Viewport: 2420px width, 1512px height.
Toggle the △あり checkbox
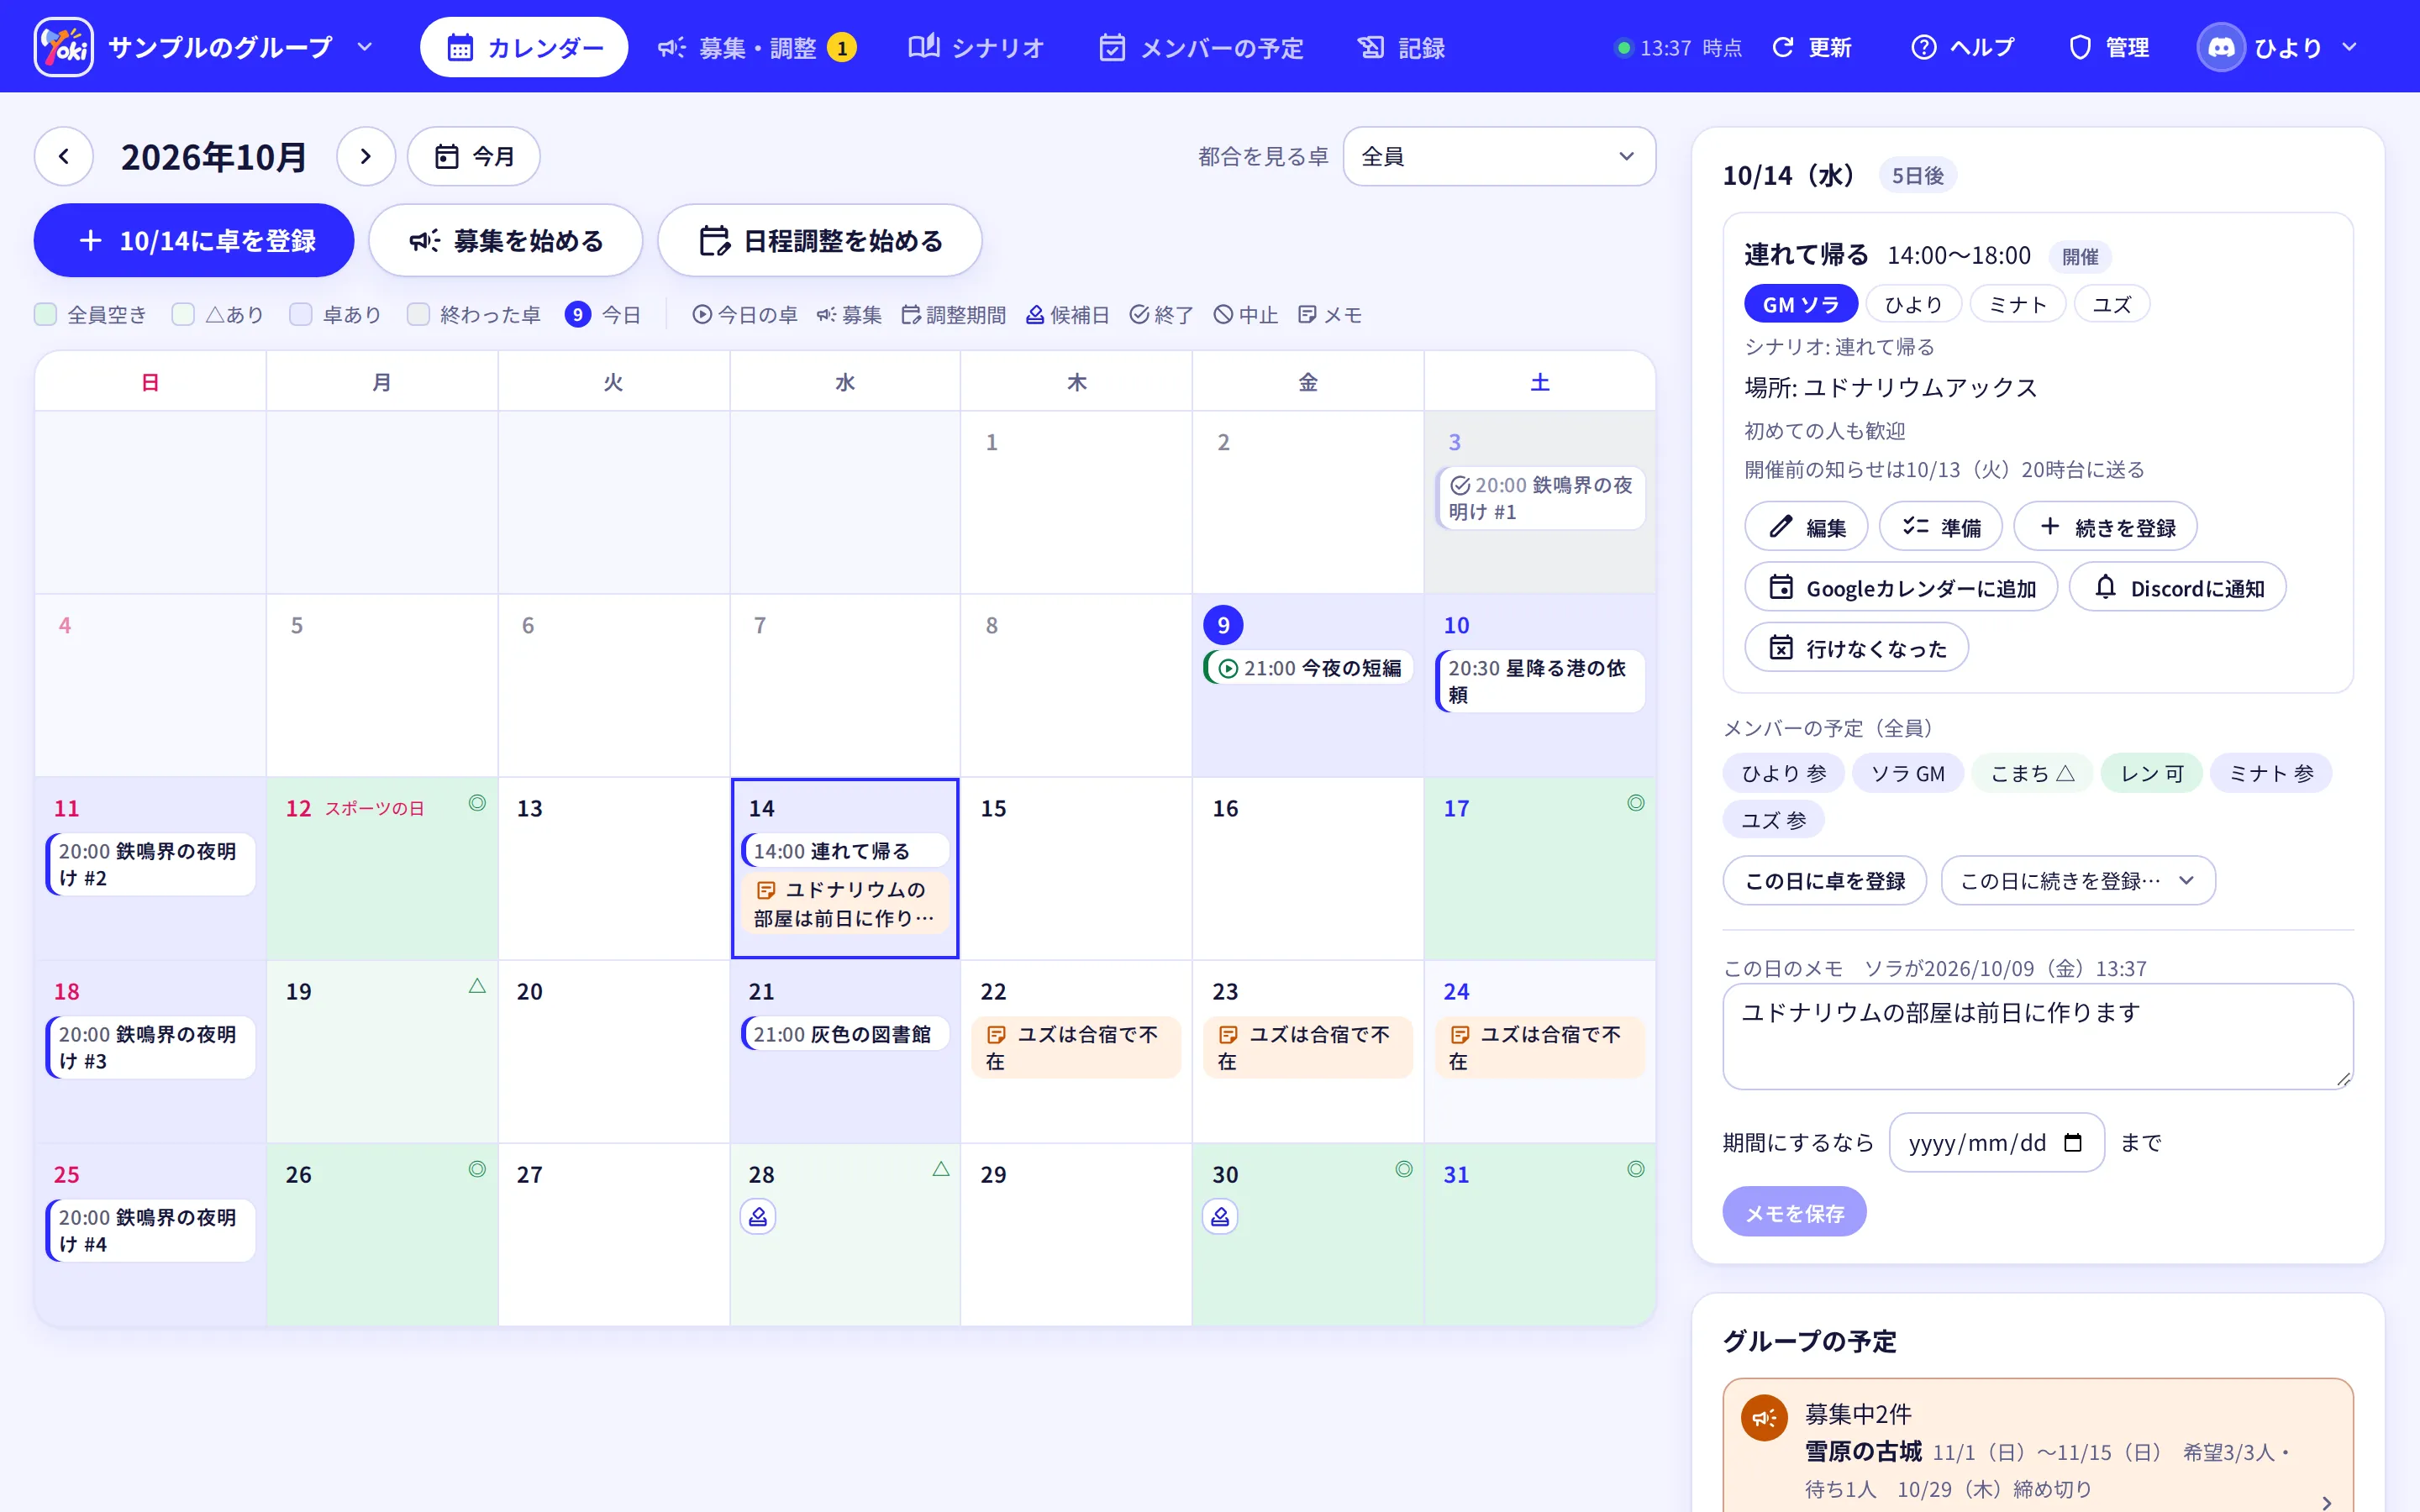click(183, 315)
